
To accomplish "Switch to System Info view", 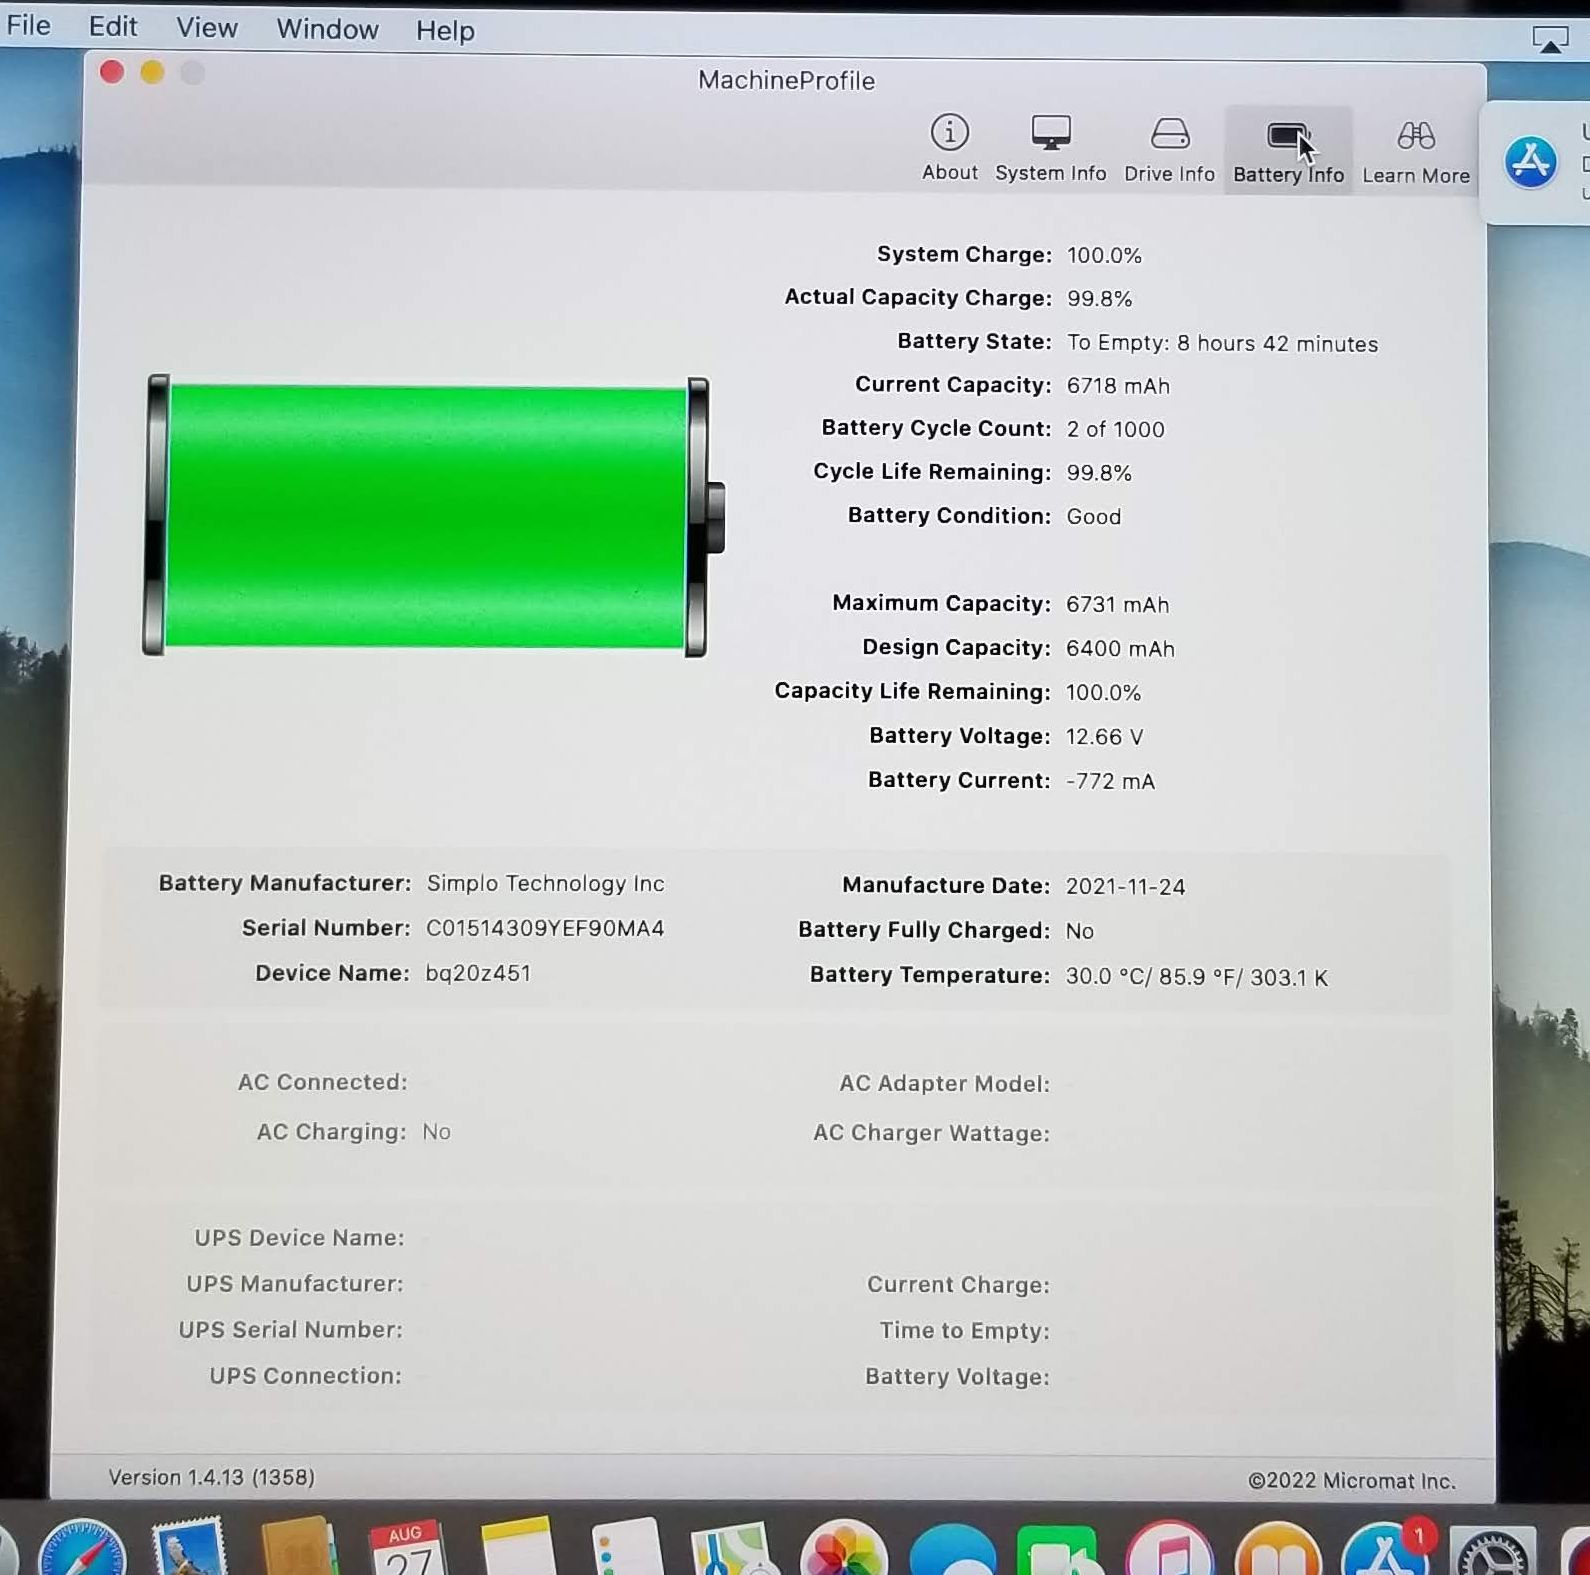I will pyautogui.click(x=1050, y=148).
